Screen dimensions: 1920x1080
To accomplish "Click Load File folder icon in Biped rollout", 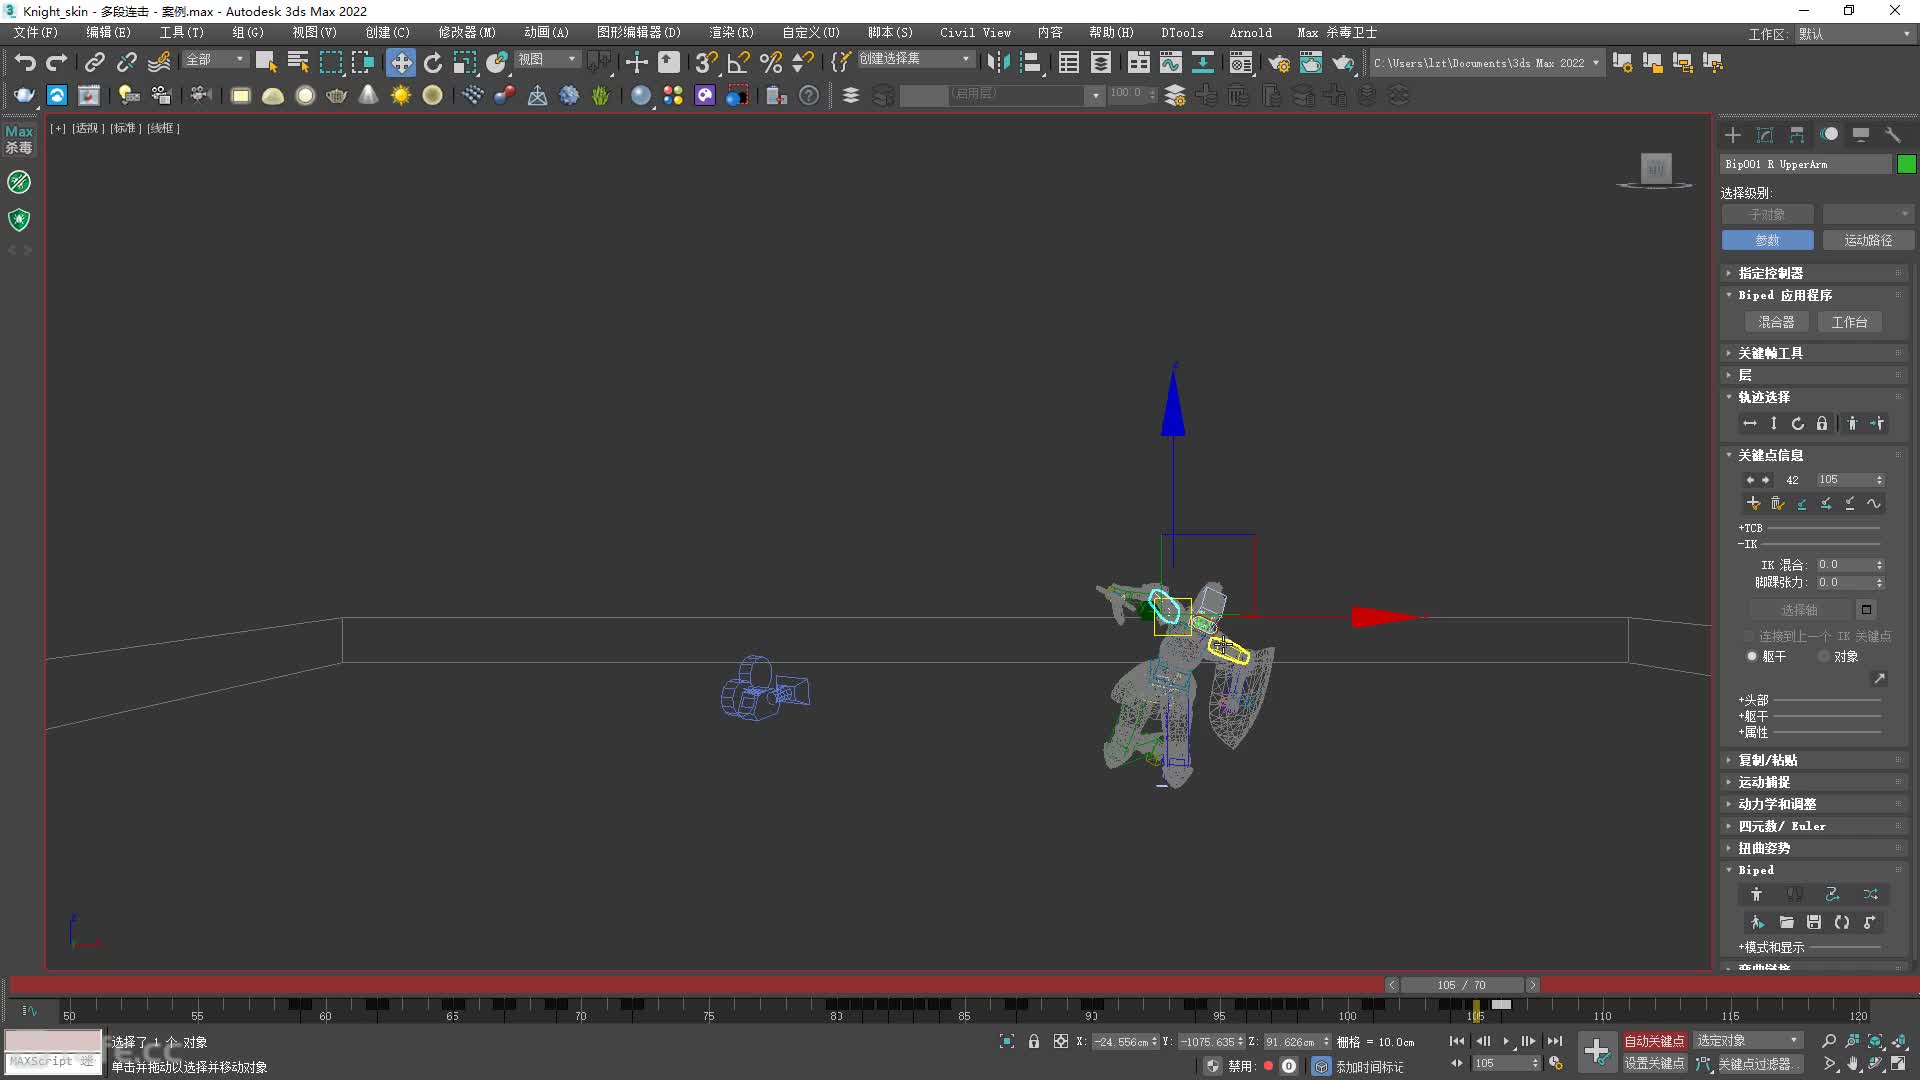I will click(1786, 922).
